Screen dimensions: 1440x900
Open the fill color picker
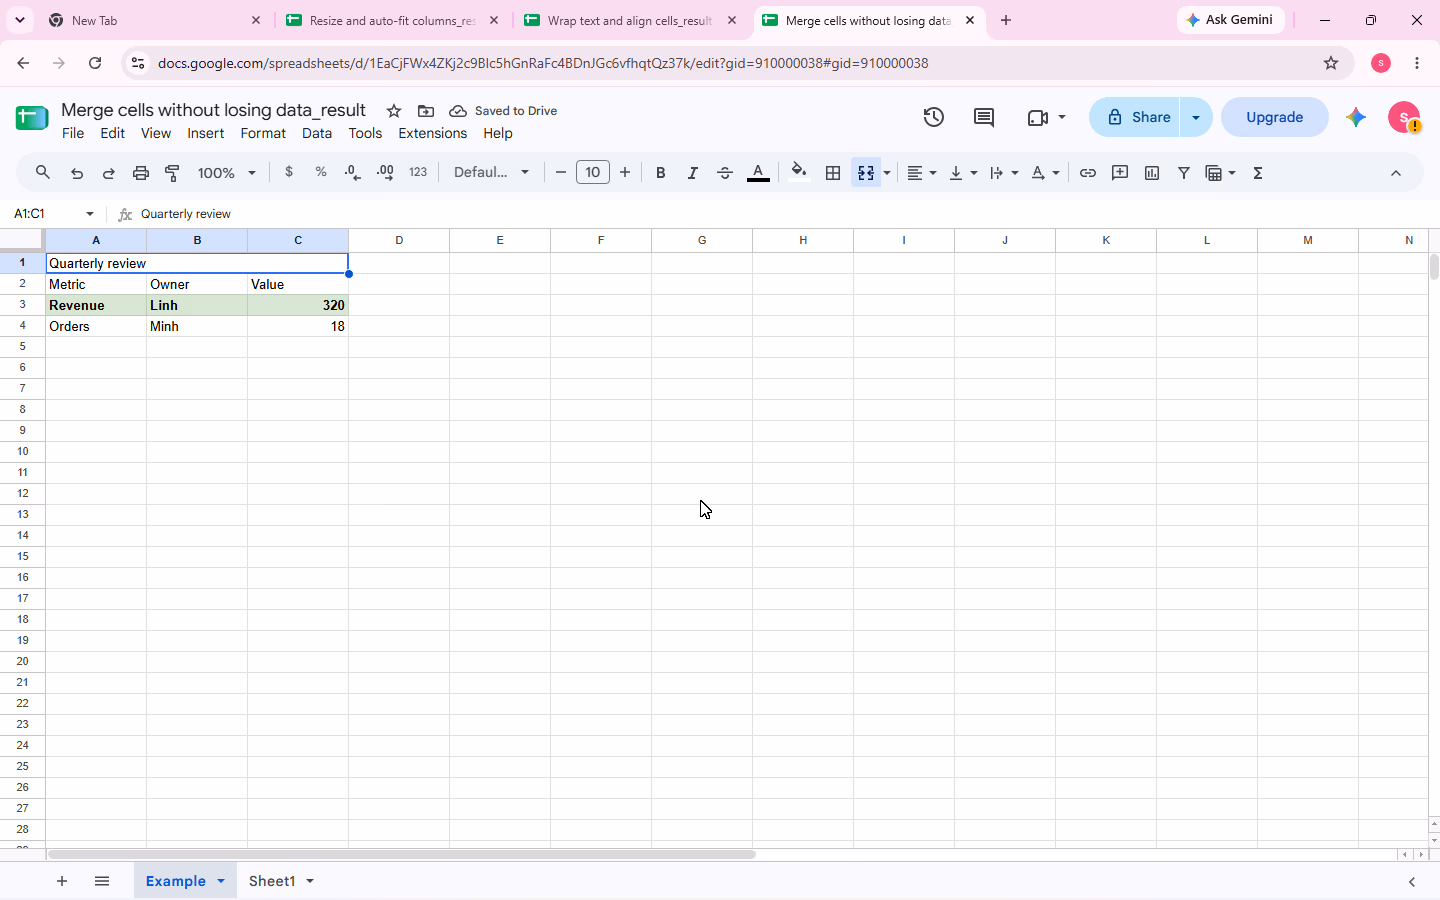click(x=798, y=173)
